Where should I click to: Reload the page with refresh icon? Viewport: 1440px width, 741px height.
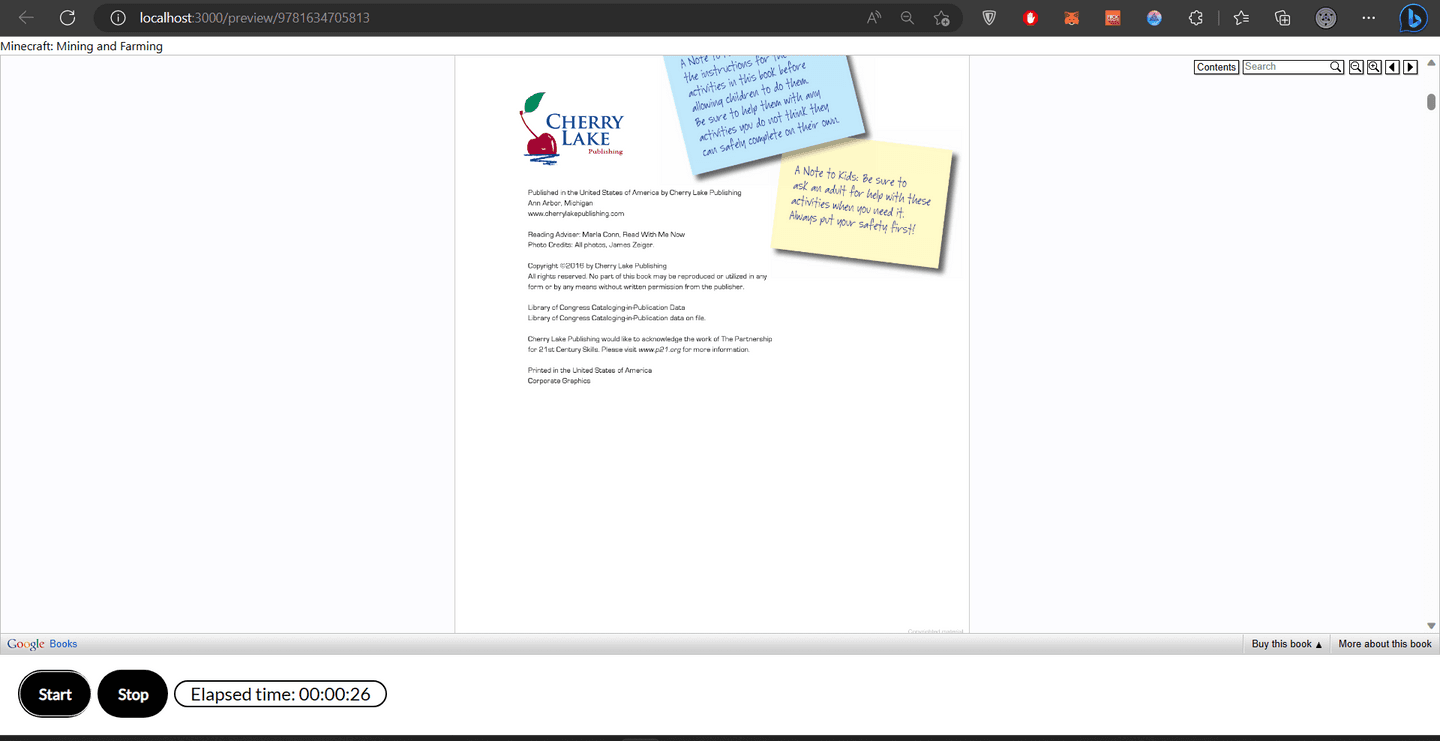67,18
